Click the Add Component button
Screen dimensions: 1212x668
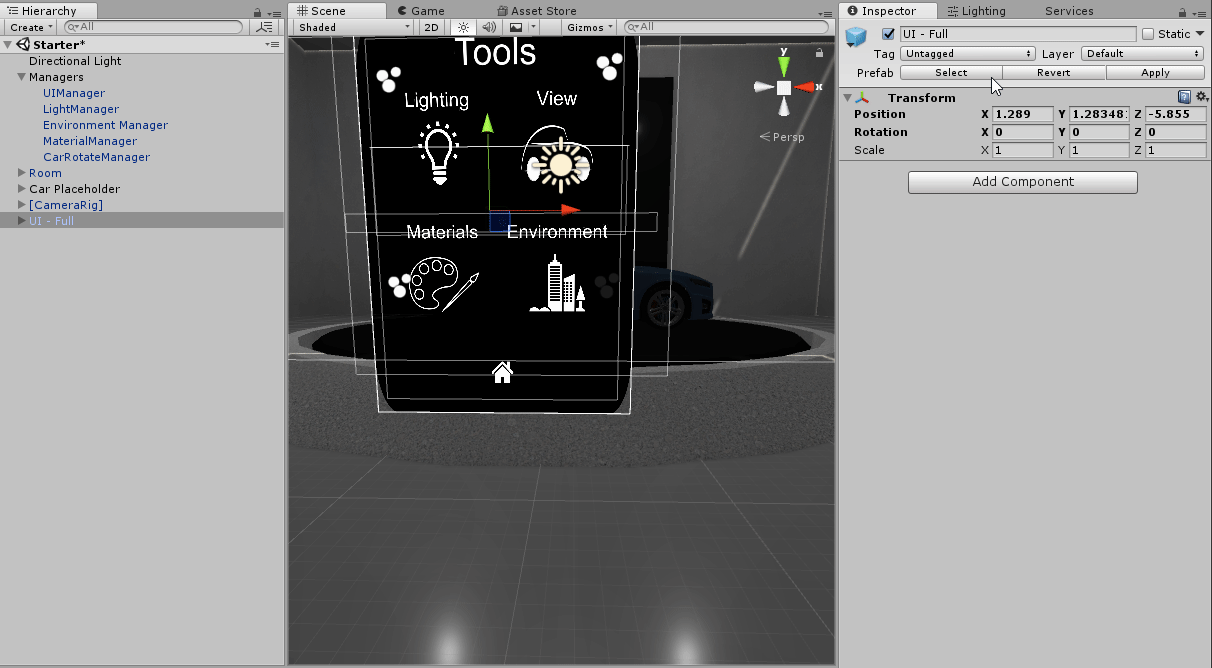[x=1022, y=182]
